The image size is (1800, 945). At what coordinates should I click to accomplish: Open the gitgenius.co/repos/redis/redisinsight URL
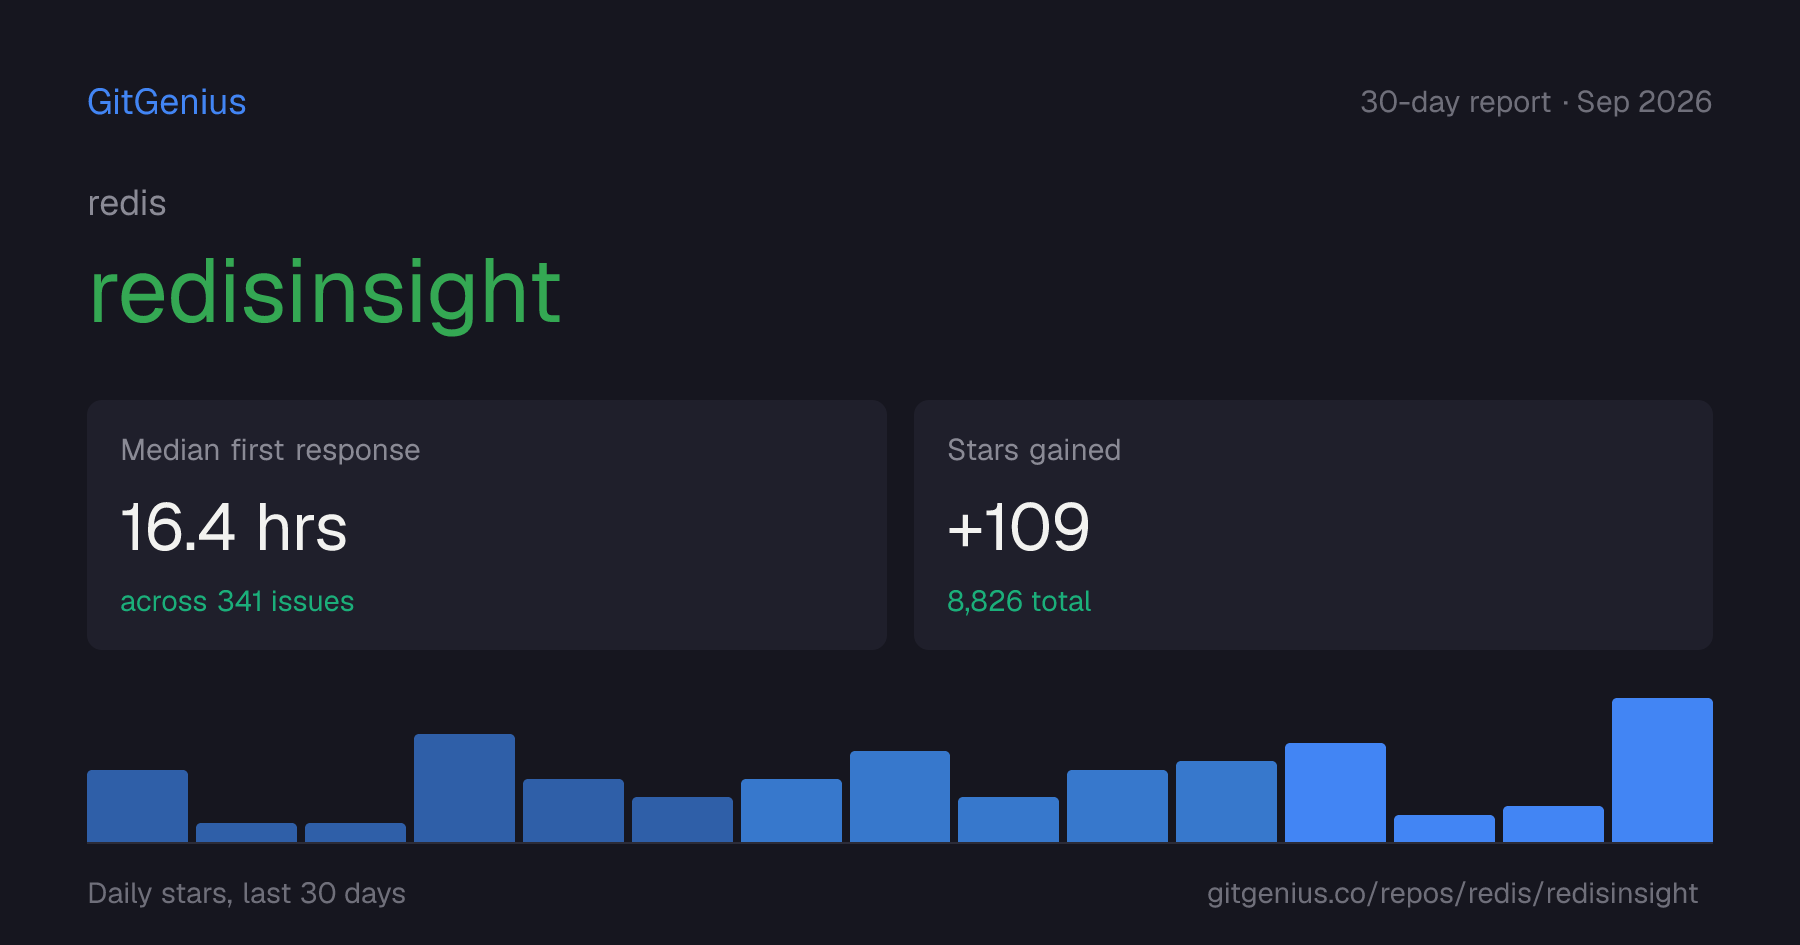1452,893
